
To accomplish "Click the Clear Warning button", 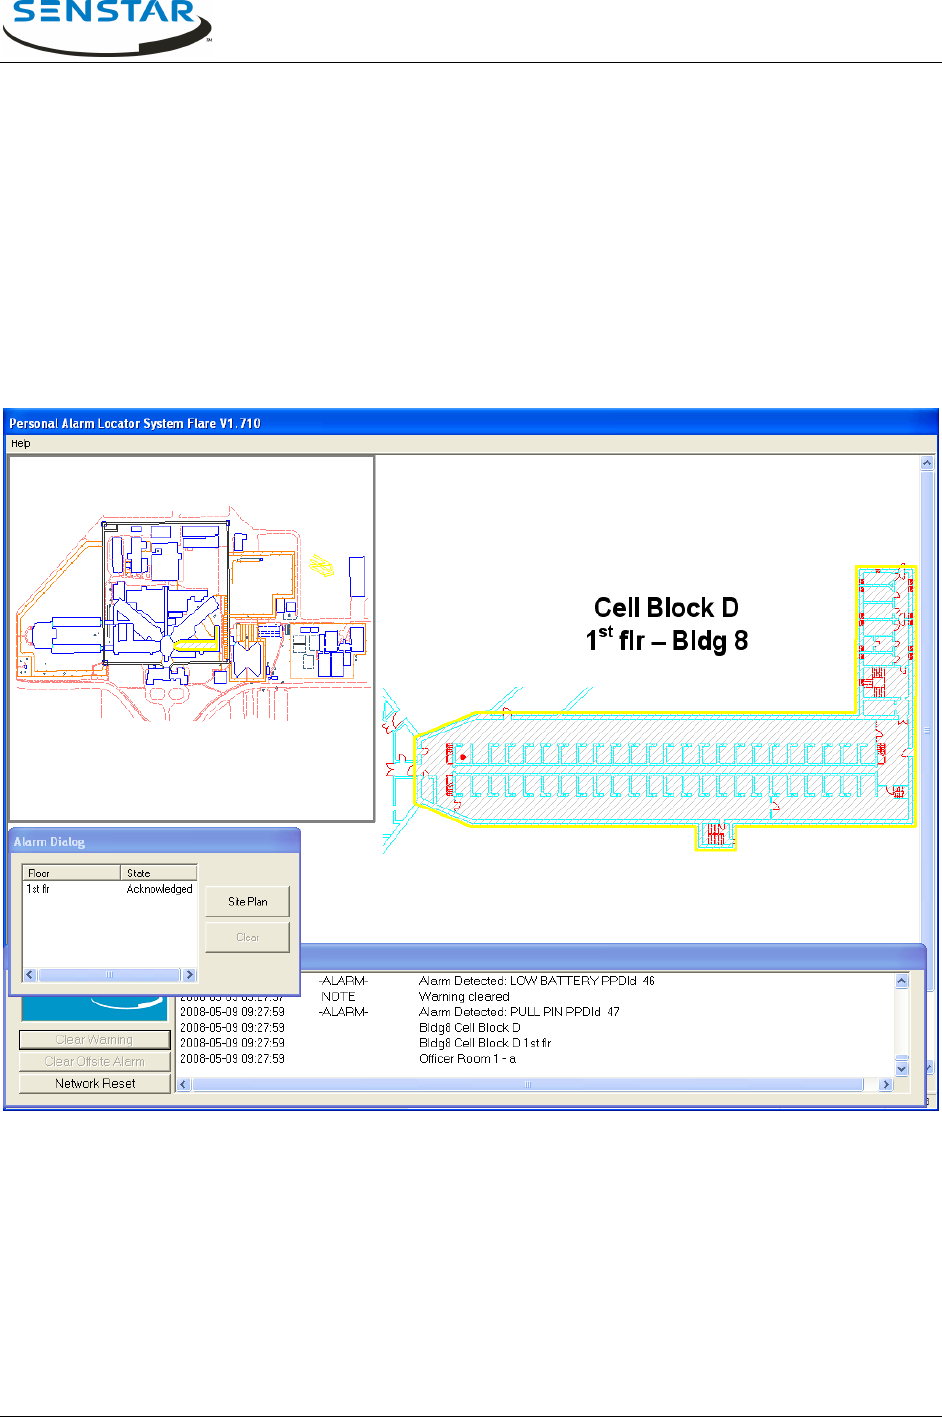I will (x=95, y=1040).
